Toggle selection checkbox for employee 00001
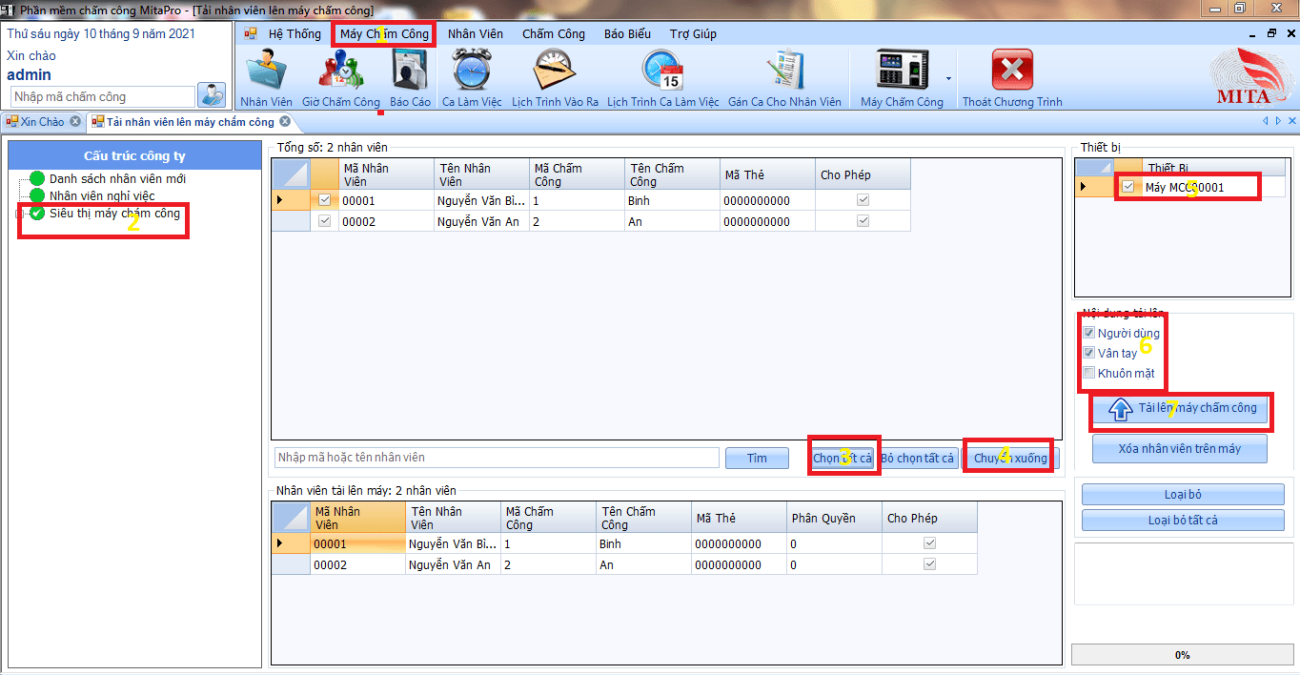Image resolution: width=1300 pixels, height=675 pixels. click(324, 200)
